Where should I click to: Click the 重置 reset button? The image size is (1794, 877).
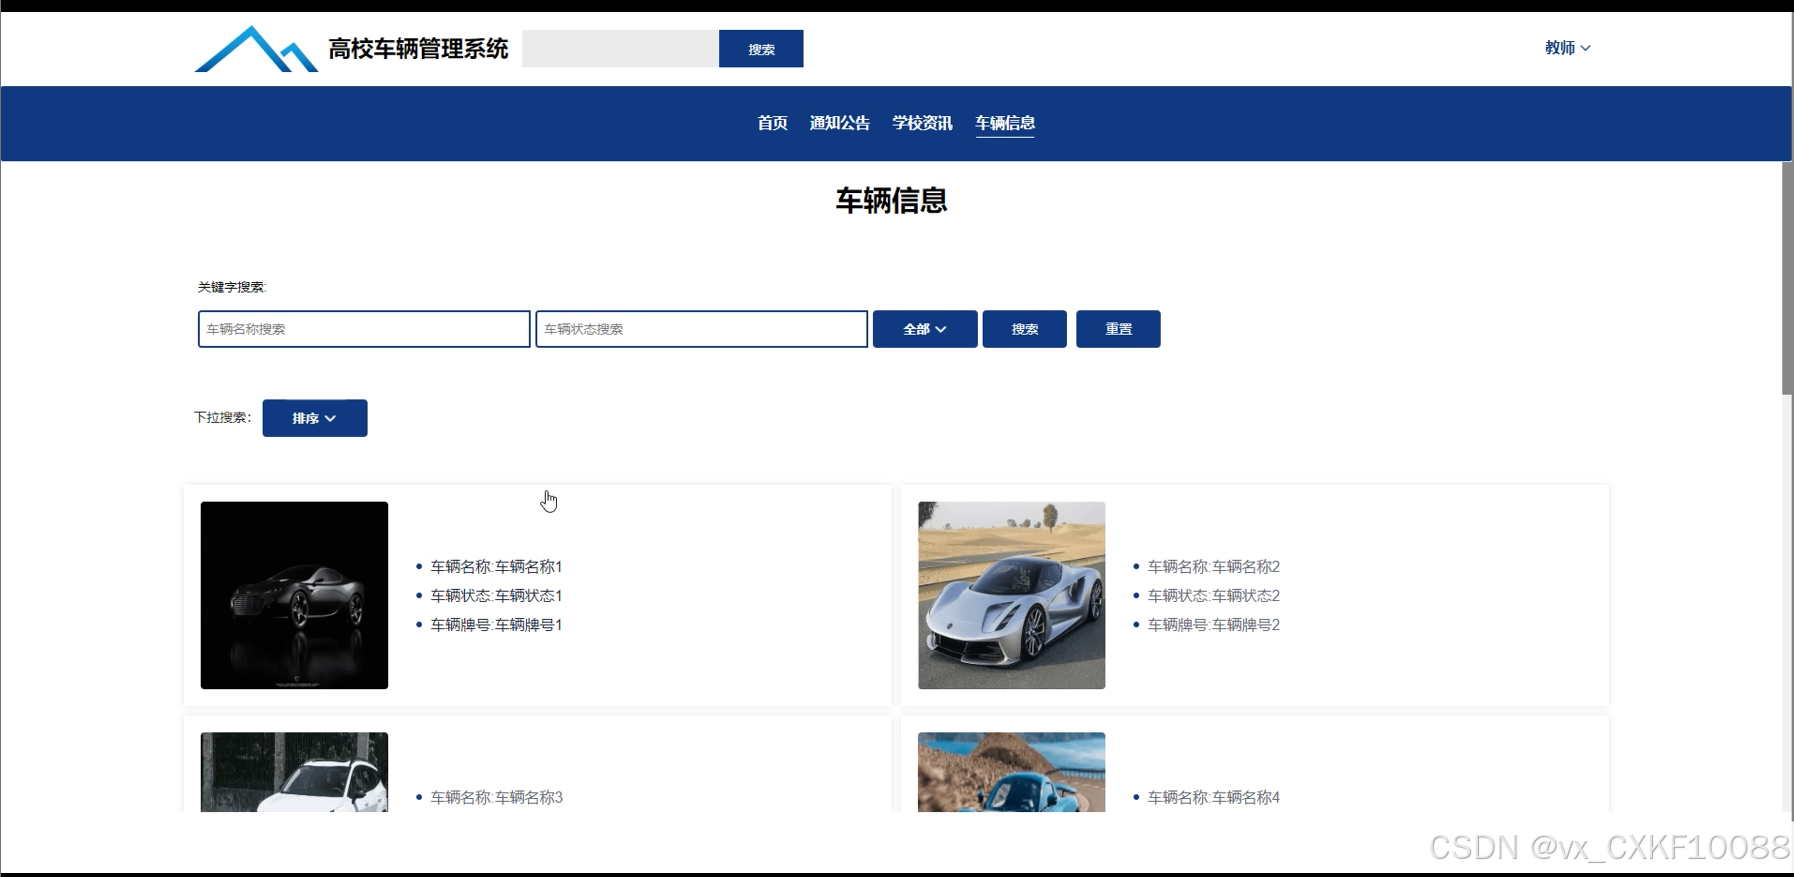1118,329
